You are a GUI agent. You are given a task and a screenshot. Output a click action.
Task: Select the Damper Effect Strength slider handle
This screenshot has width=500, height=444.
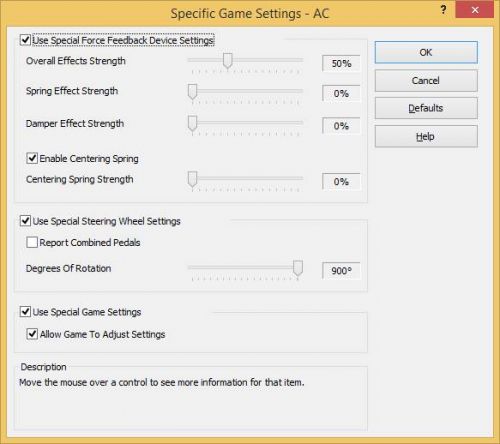pos(192,123)
